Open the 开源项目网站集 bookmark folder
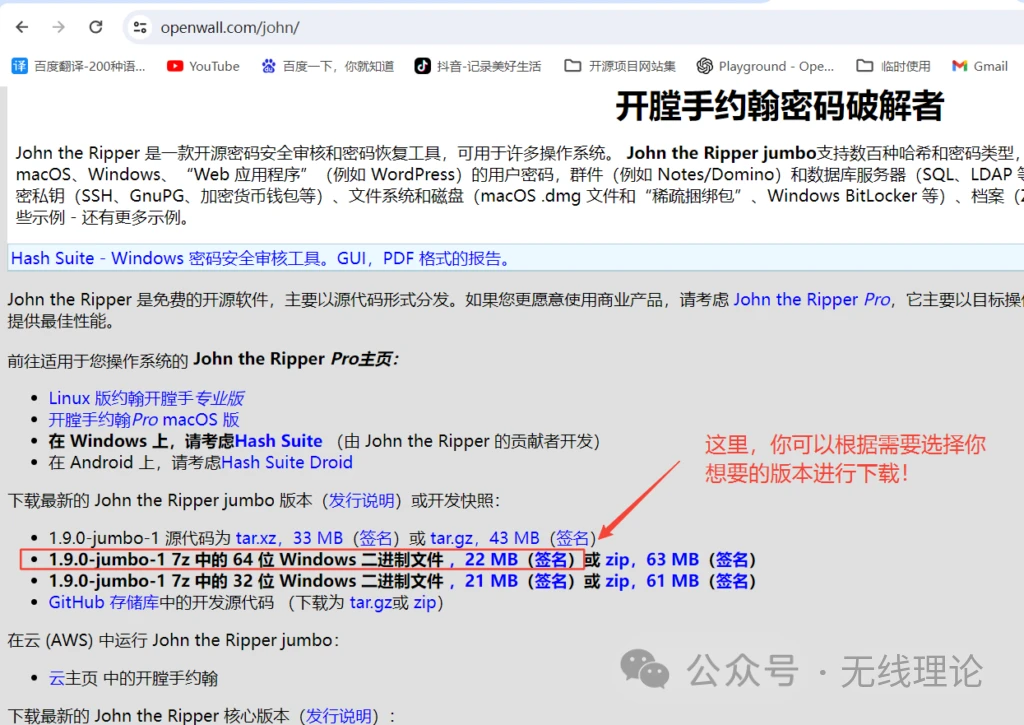This screenshot has width=1024, height=725. coord(620,66)
